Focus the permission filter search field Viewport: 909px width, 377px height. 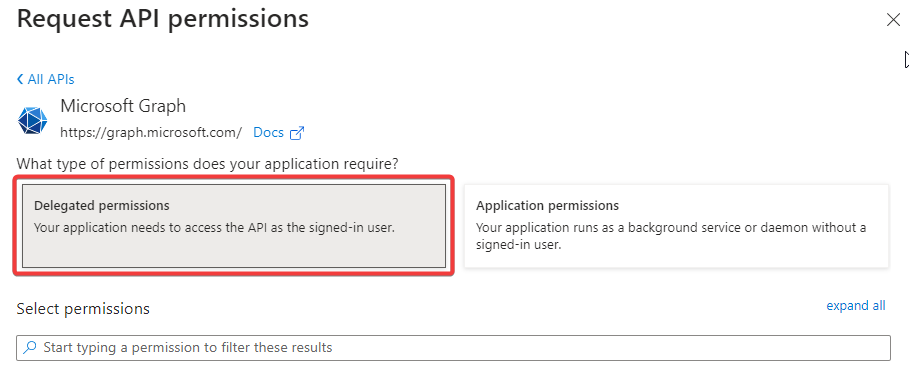[453, 348]
